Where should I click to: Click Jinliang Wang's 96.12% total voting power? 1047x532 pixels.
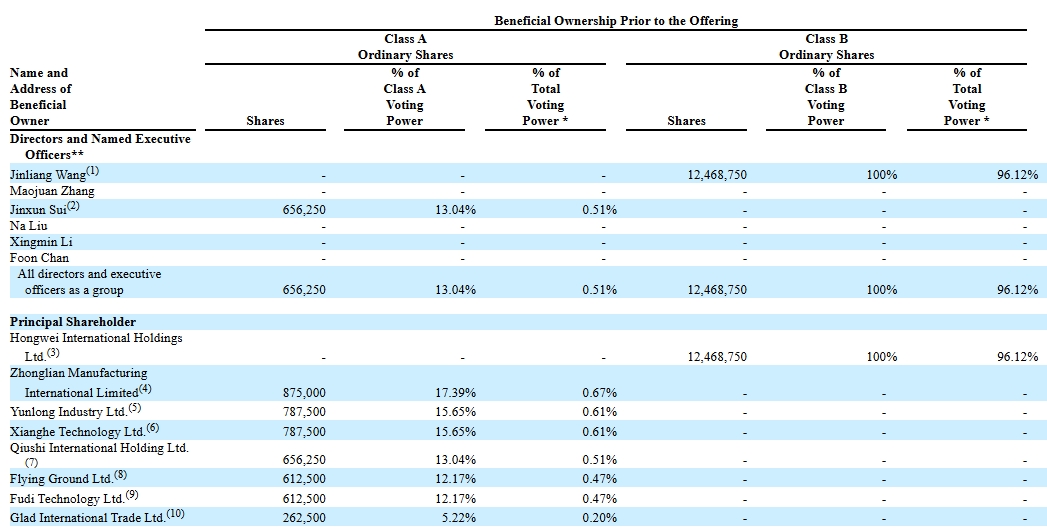pos(1016,175)
